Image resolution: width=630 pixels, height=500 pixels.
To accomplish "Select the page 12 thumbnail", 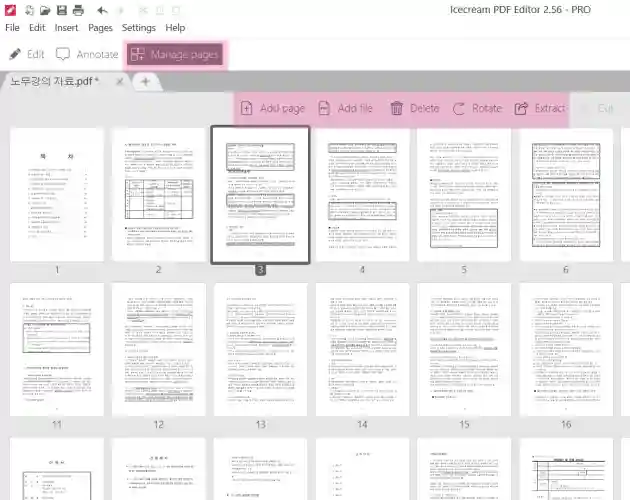I will (x=159, y=350).
